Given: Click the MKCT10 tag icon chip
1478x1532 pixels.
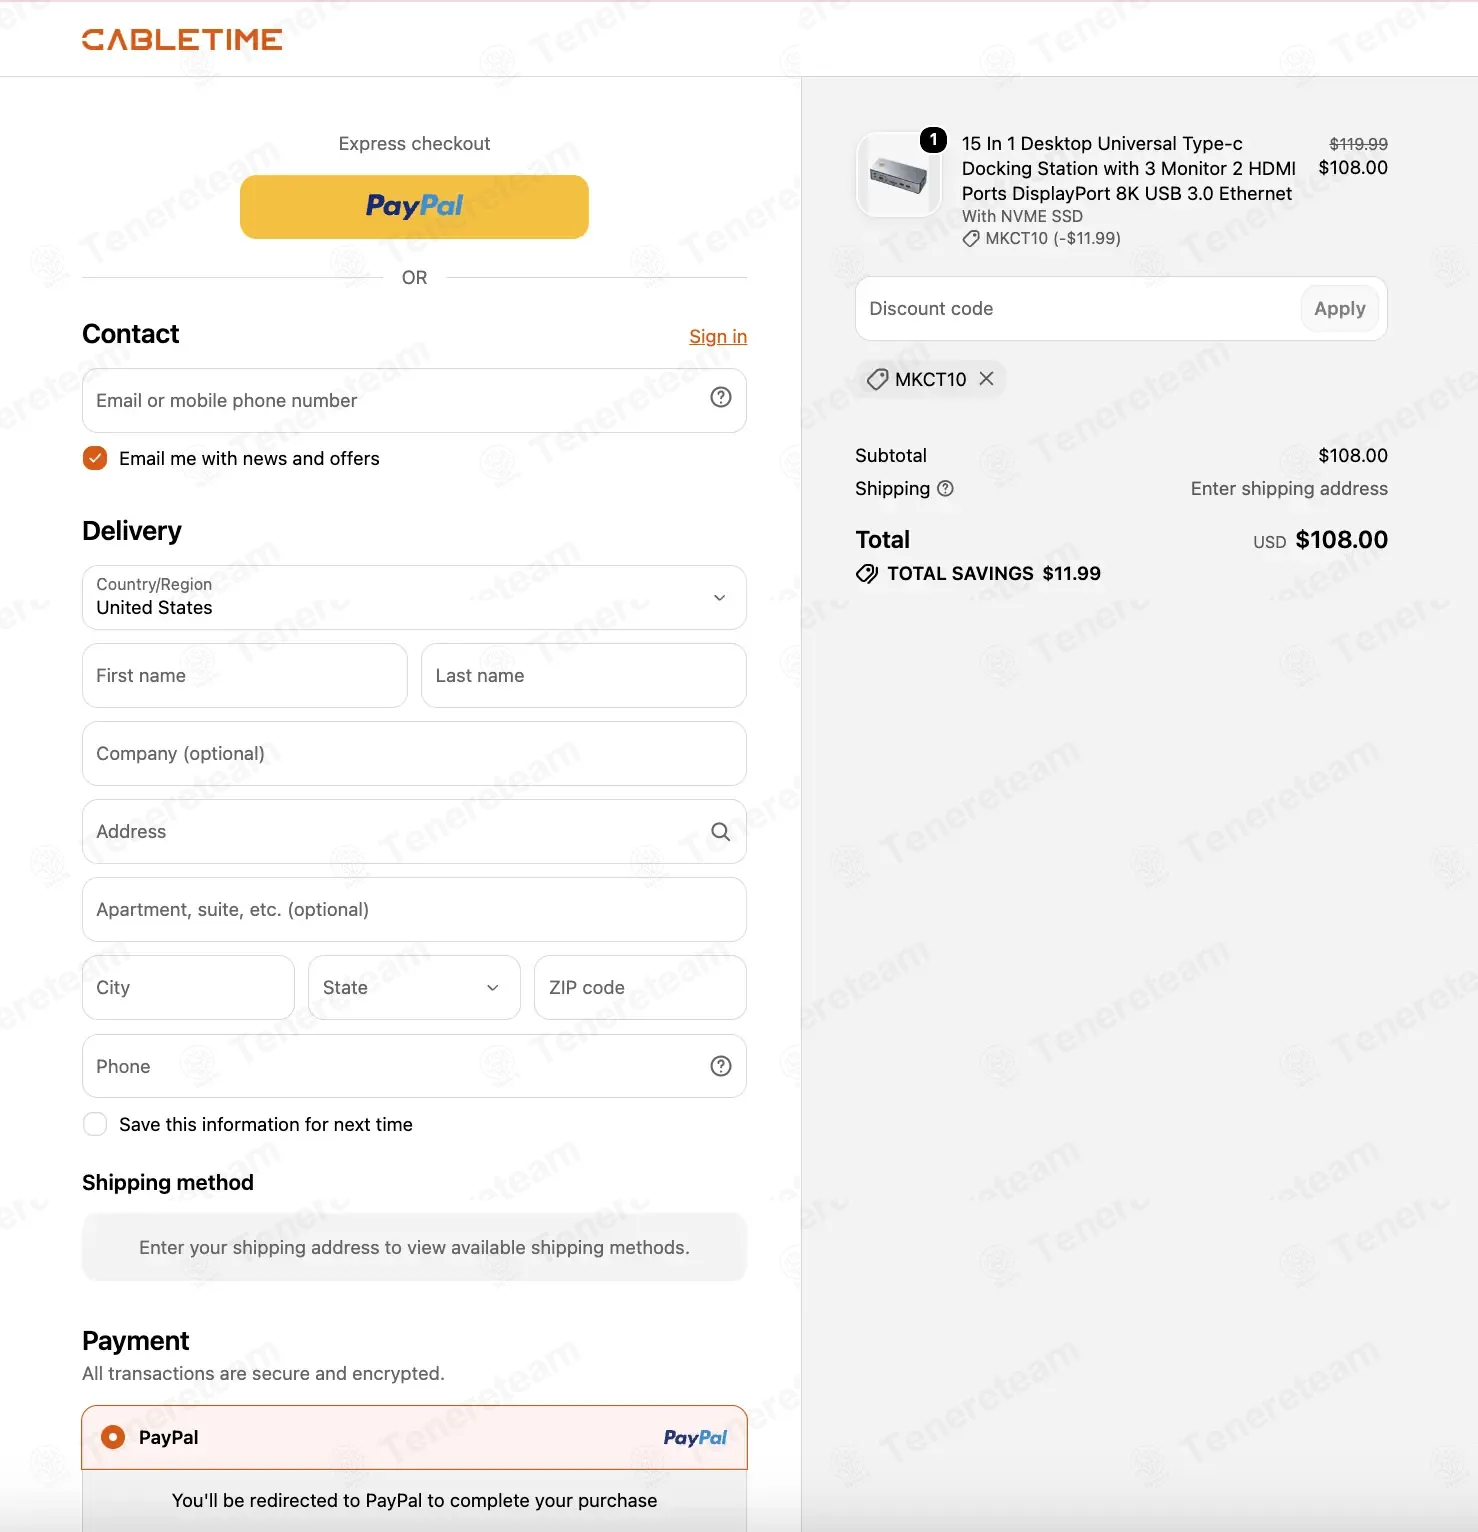Looking at the screenshot, I should click(x=877, y=379).
